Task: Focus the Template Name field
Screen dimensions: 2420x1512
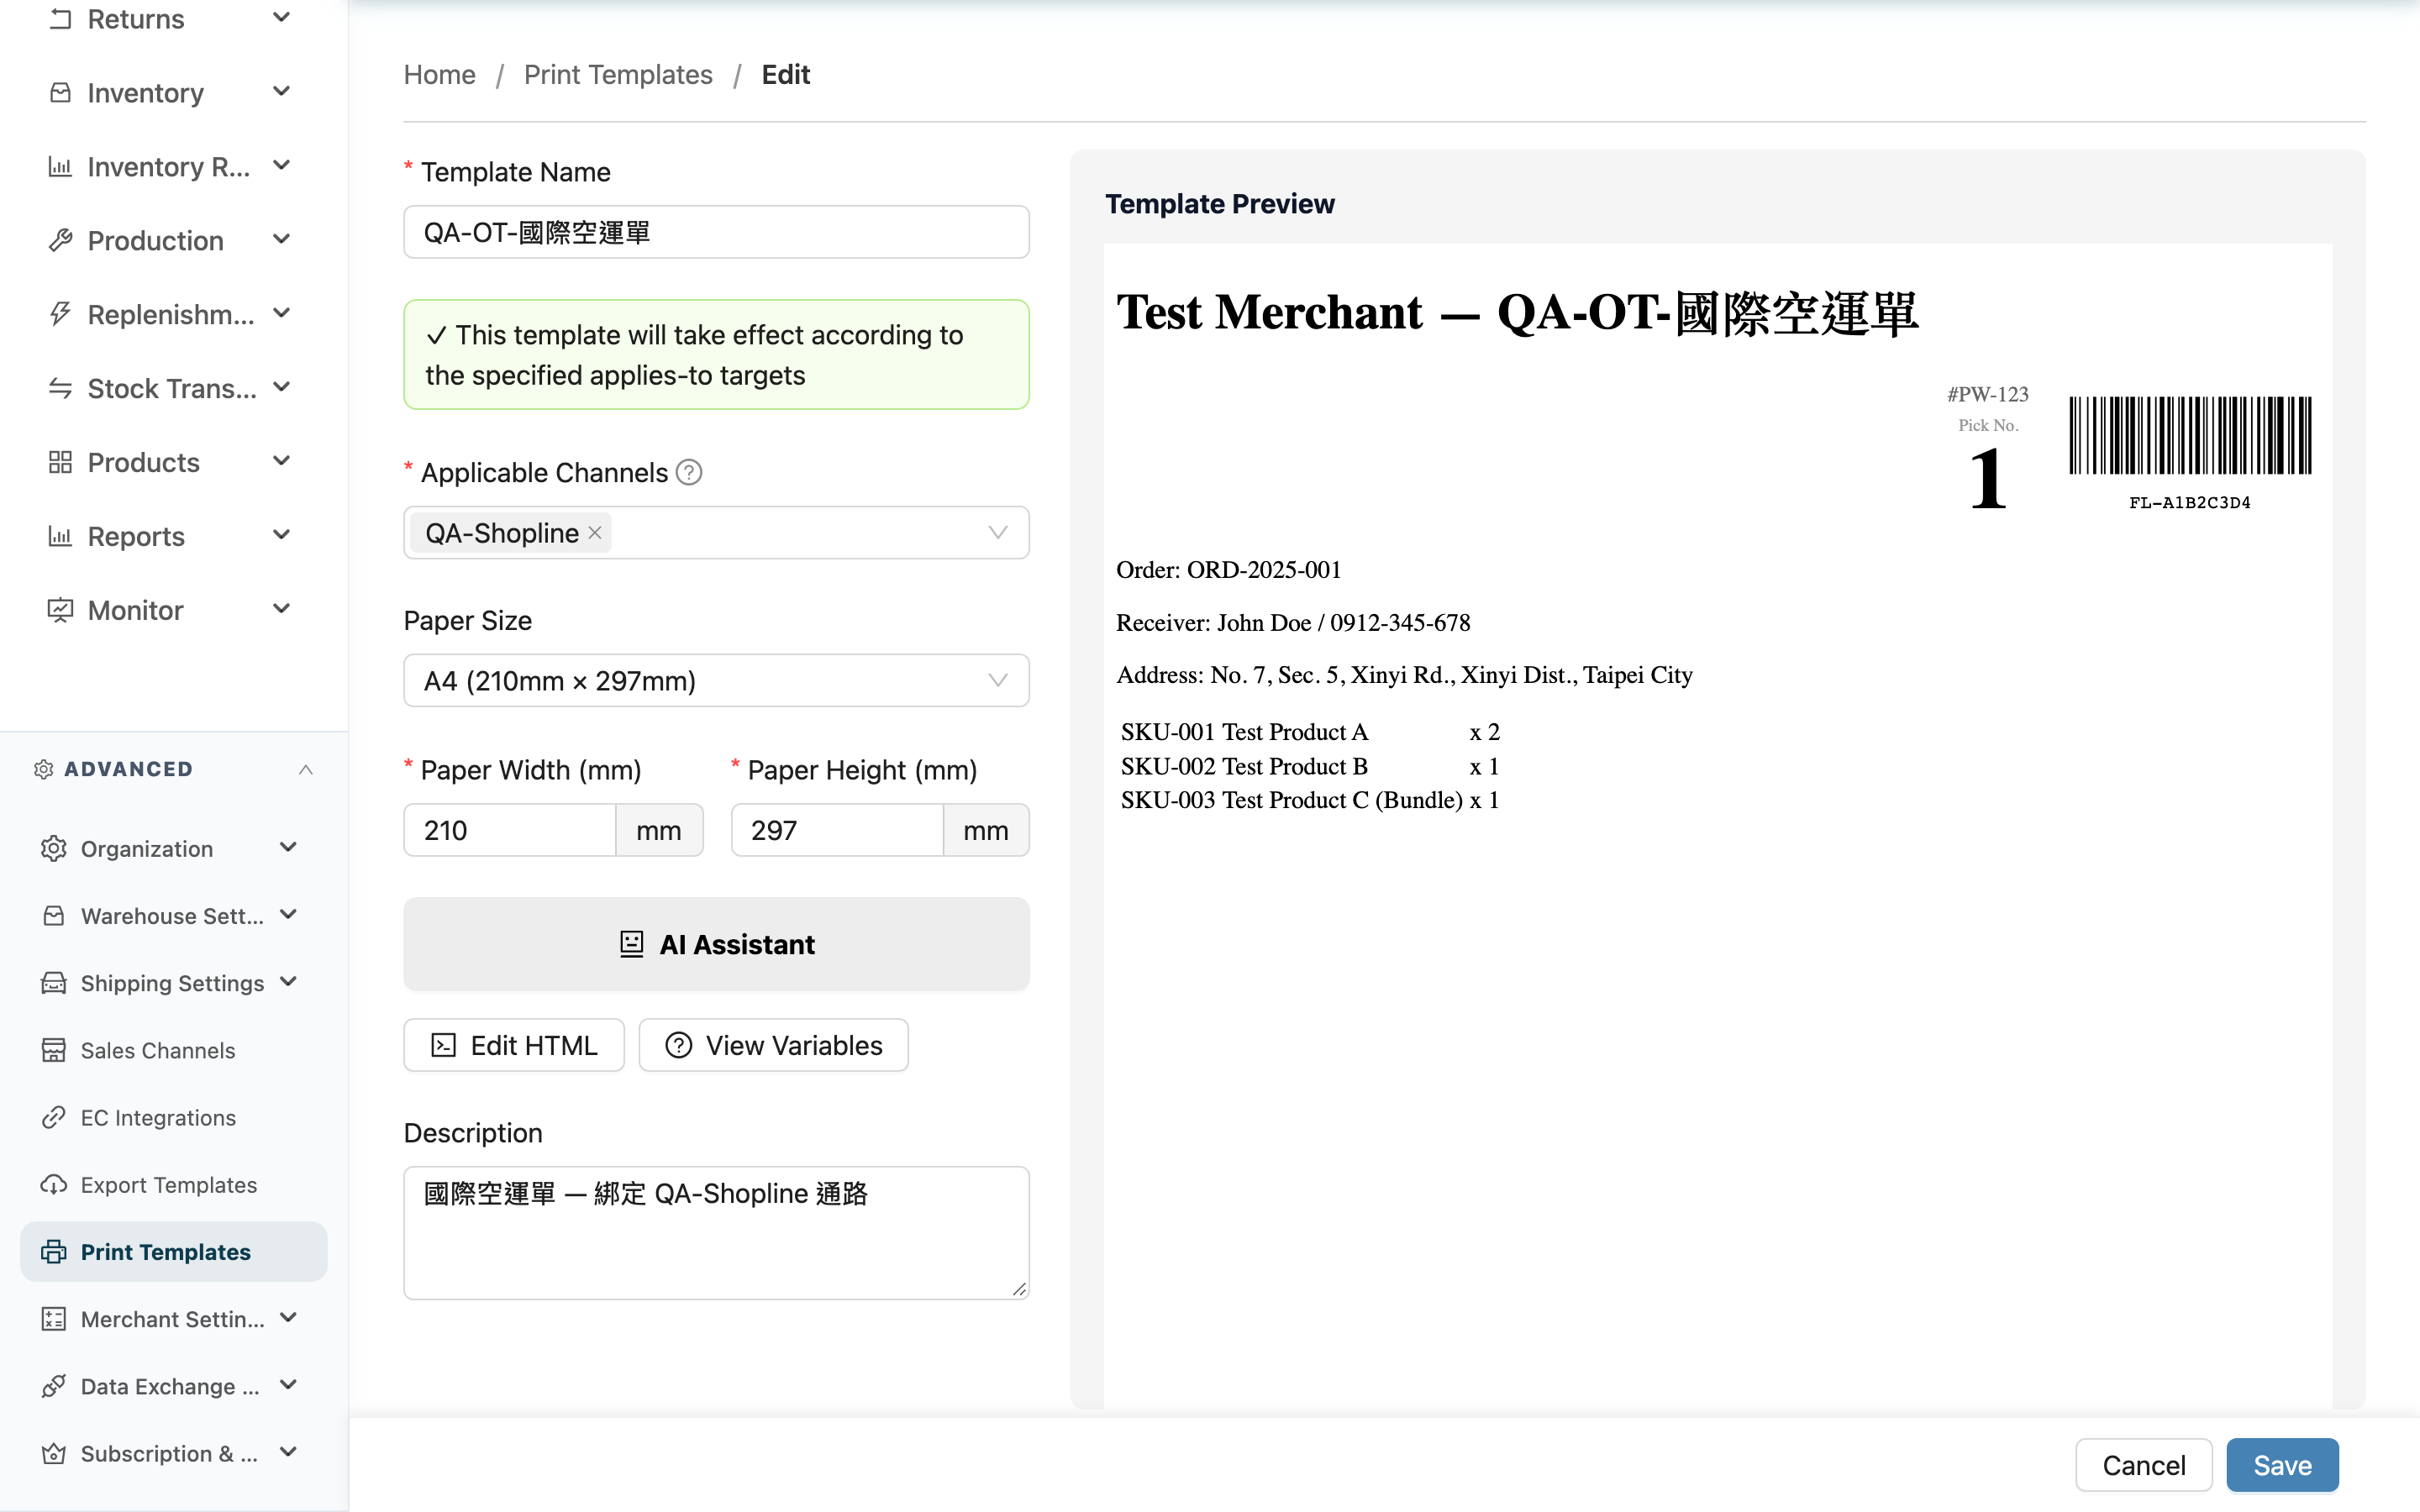Action: 716,232
